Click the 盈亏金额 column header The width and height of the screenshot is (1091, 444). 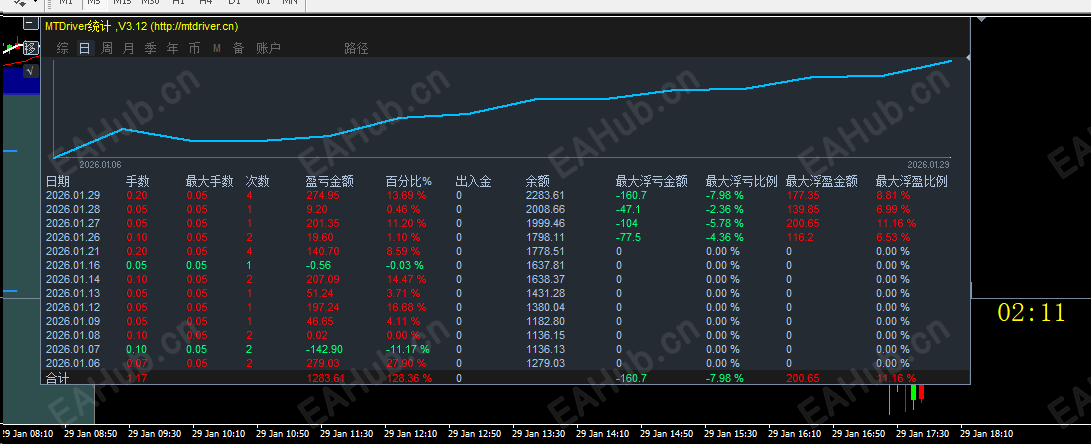330,182
